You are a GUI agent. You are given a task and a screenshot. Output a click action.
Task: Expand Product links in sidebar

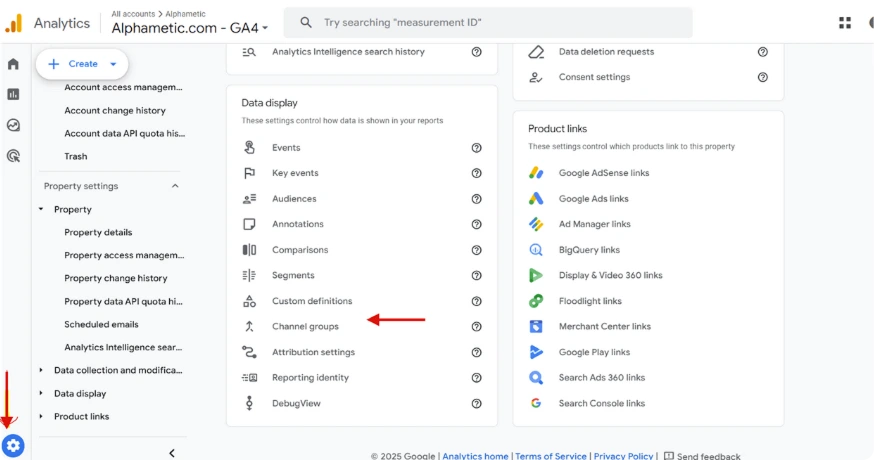click(41, 416)
